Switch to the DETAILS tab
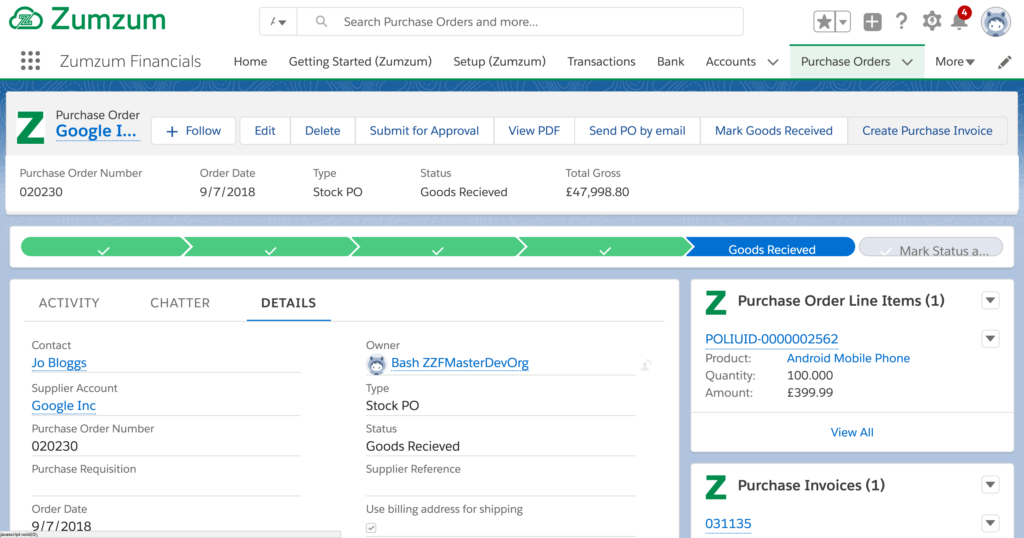This screenshot has width=1024, height=538. (289, 303)
